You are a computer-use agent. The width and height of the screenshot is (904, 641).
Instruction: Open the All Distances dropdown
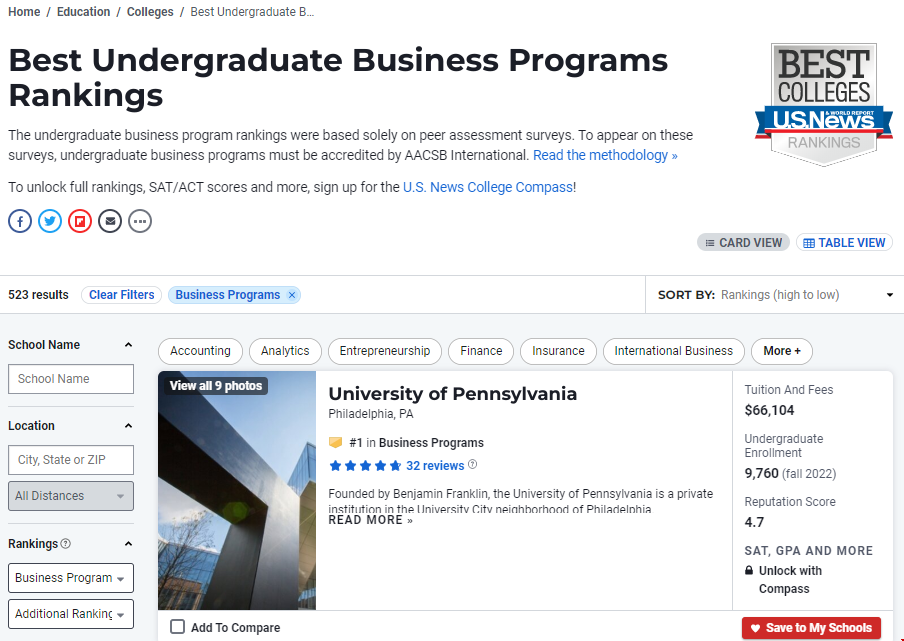tap(70, 496)
